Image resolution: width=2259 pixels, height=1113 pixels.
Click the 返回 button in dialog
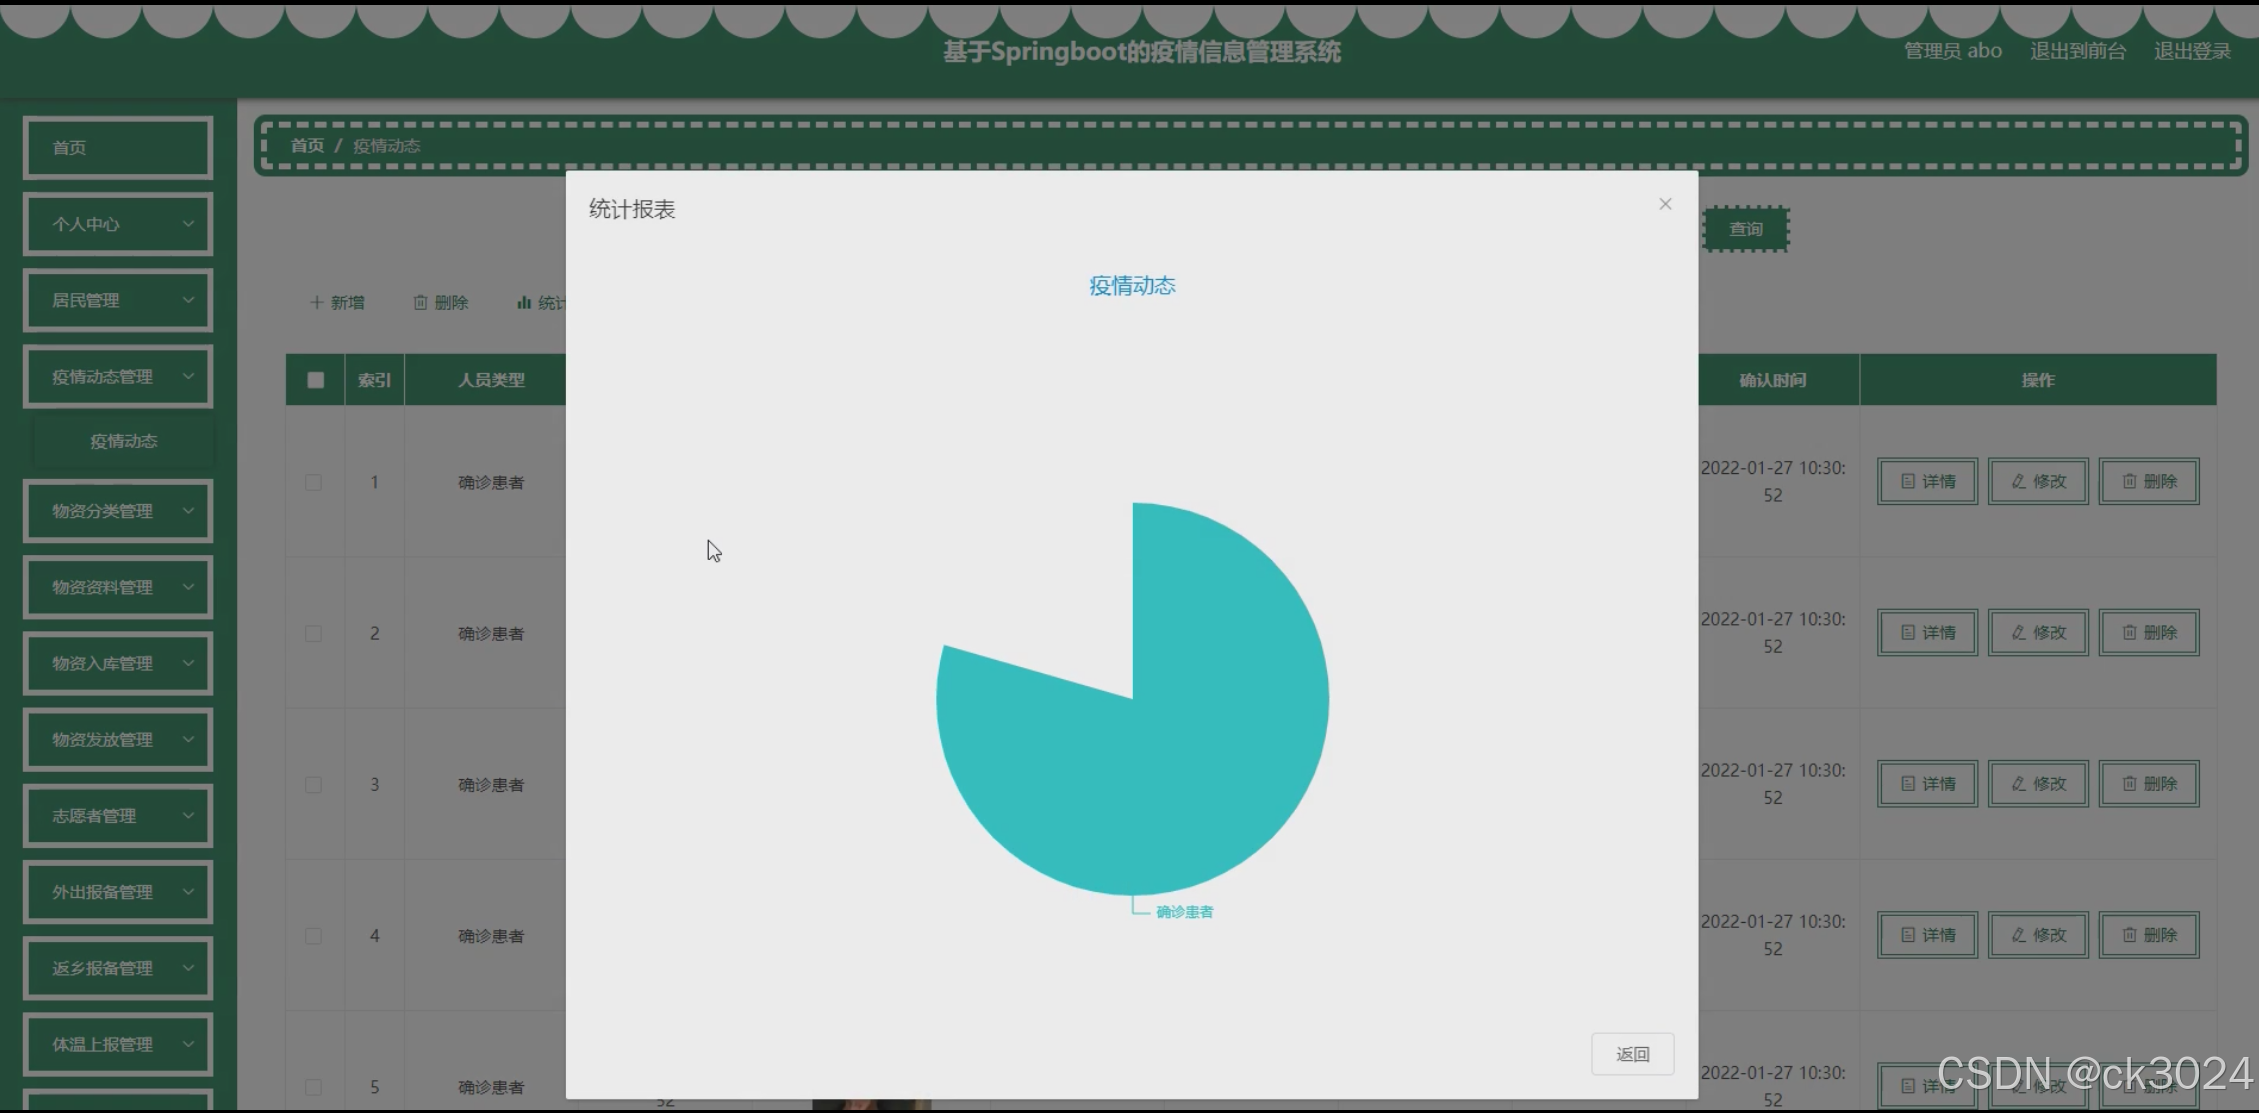1632,1054
